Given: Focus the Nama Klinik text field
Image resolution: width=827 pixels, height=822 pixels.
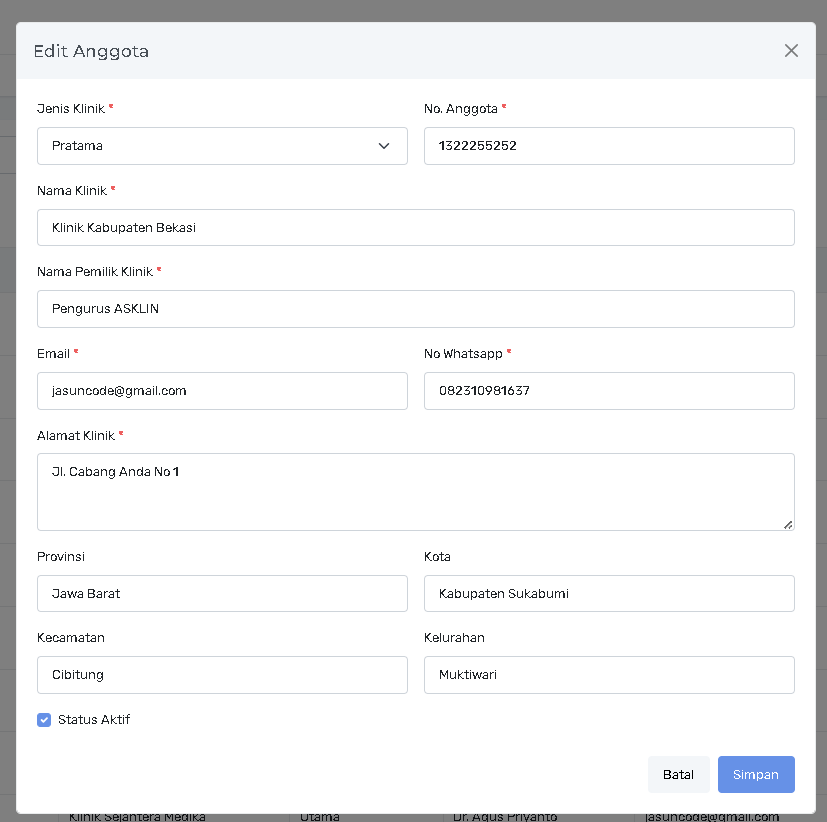Looking at the screenshot, I should click(x=415, y=228).
